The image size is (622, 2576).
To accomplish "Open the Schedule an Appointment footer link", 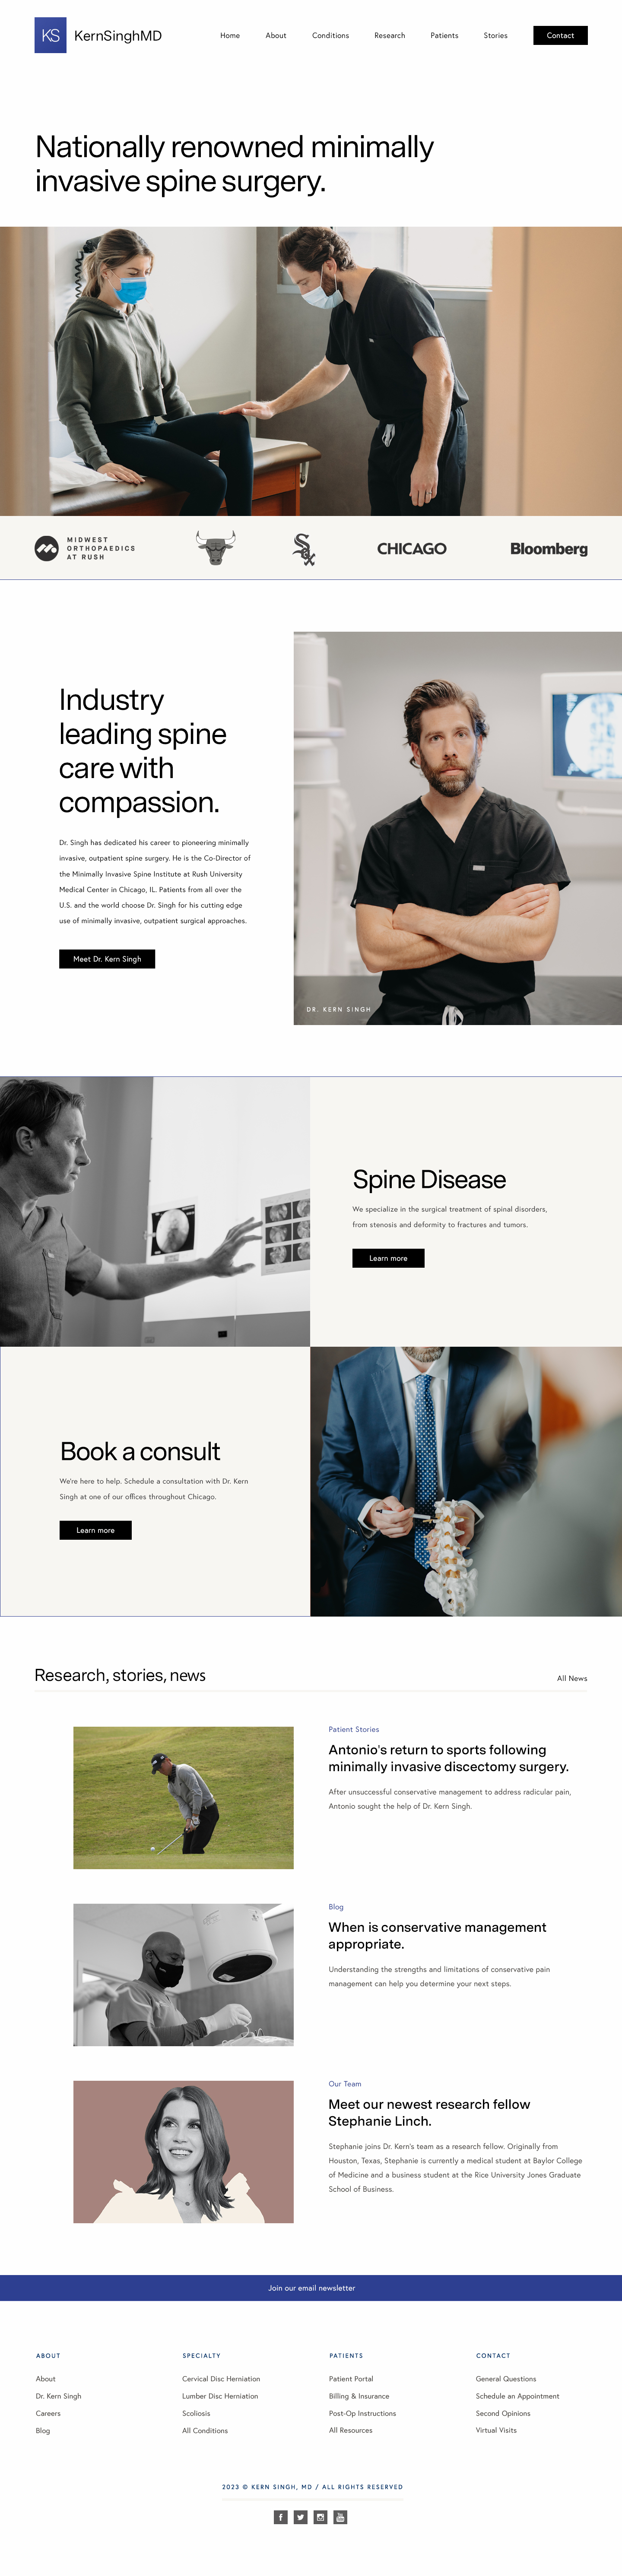I will click(x=517, y=2396).
